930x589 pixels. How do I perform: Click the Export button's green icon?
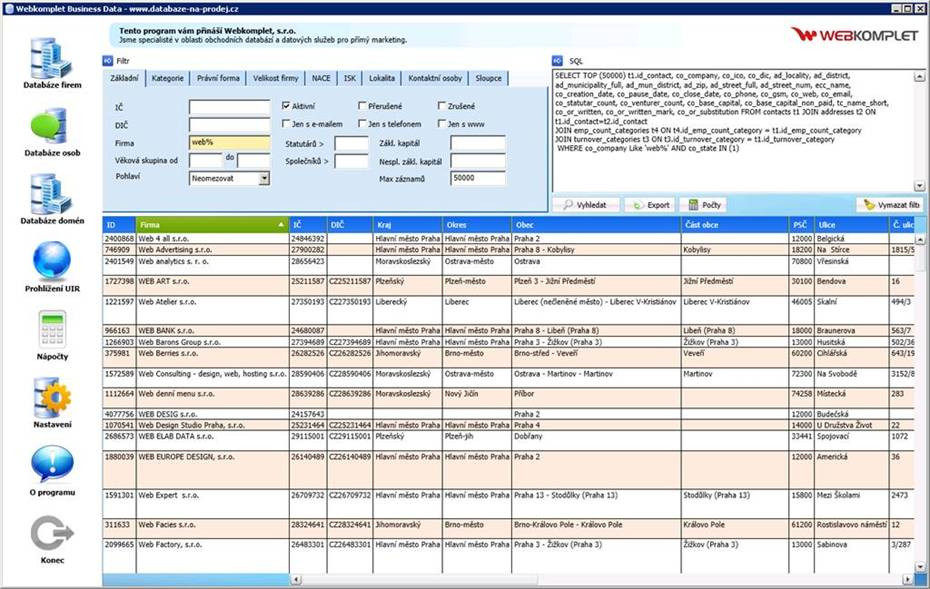click(x=638, y=205)
